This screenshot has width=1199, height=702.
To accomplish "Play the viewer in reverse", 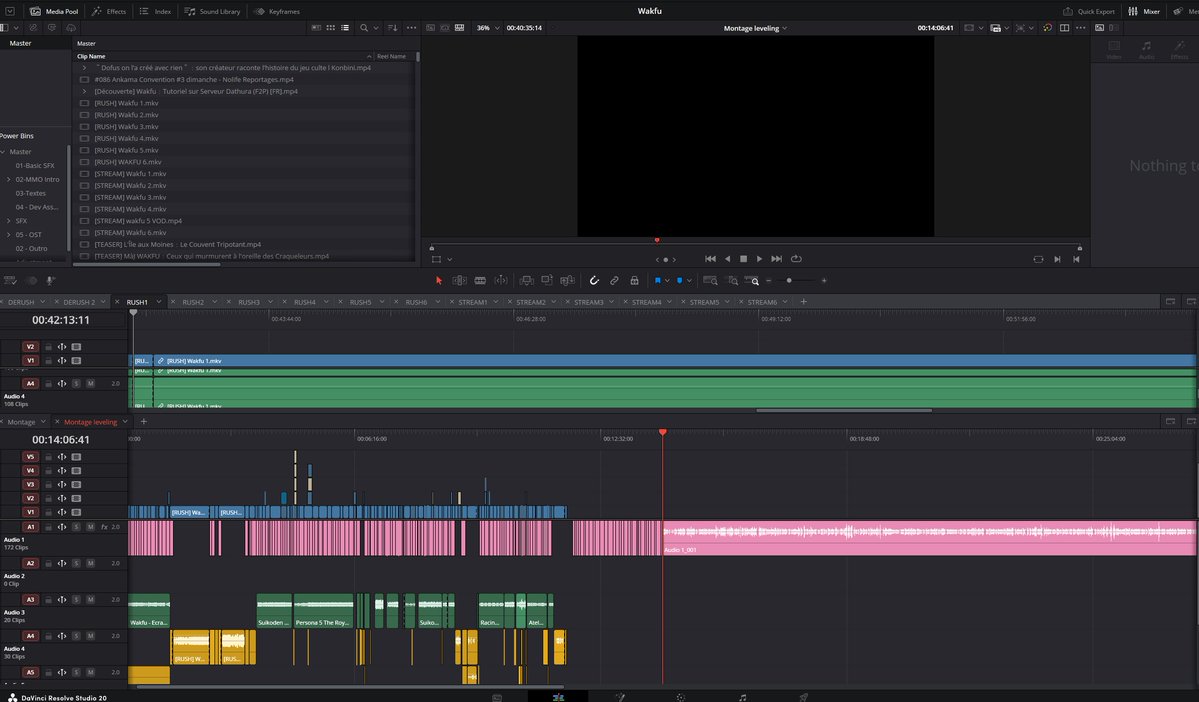I will (x=727, y=259).
